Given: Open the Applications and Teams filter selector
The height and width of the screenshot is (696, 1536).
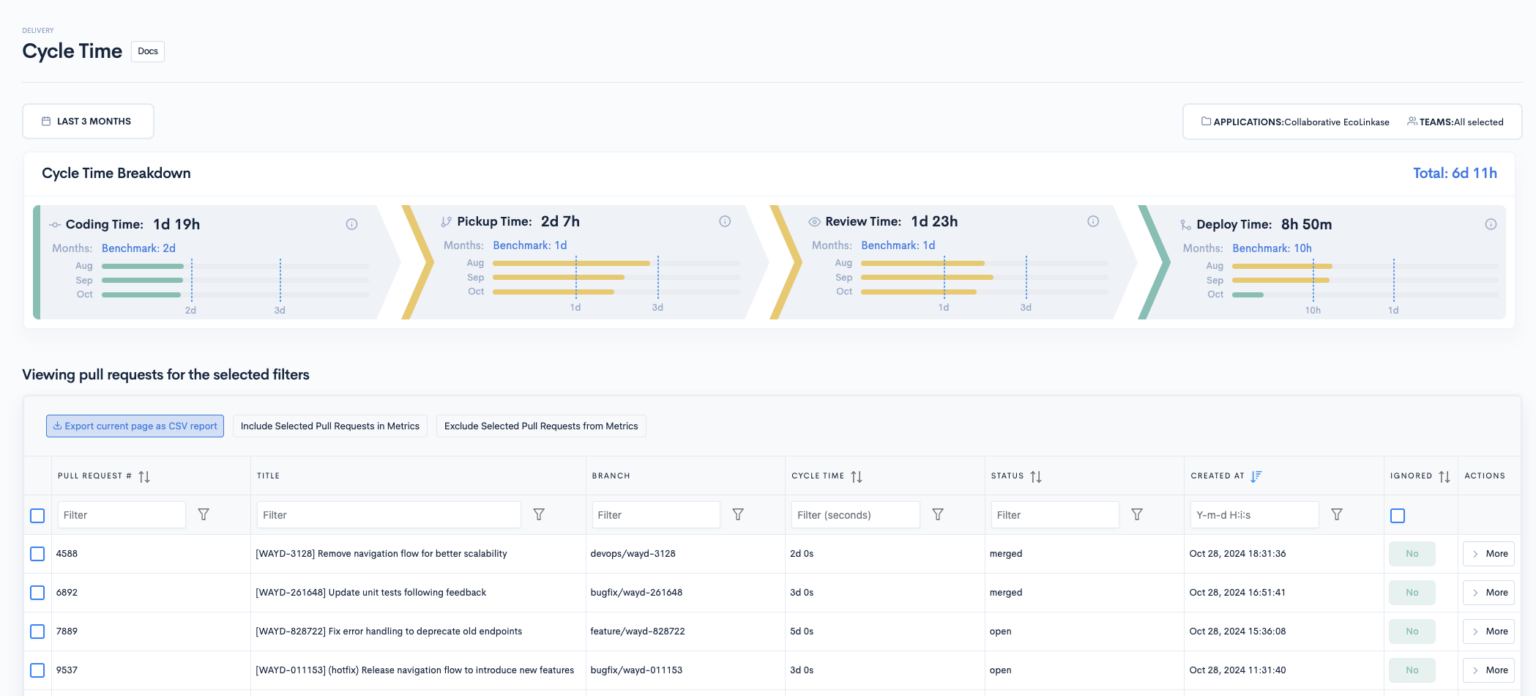Looking at the screenshot, I should [x=1349, y=122].
